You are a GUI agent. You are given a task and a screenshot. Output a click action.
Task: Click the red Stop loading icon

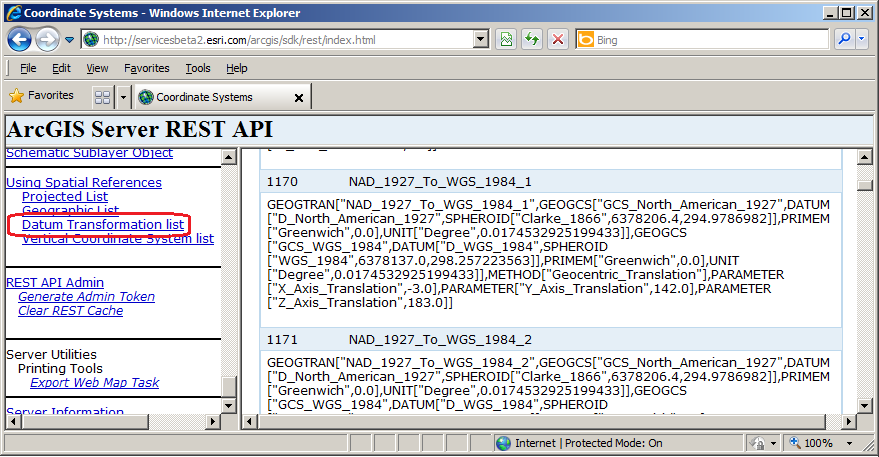pyautogui.click(x=558, y=40)
